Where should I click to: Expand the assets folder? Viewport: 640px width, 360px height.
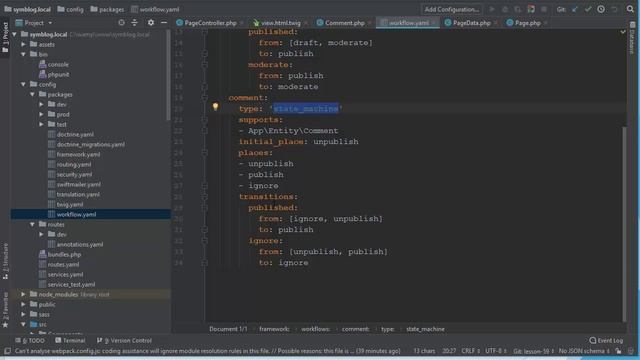click(23, 44)
